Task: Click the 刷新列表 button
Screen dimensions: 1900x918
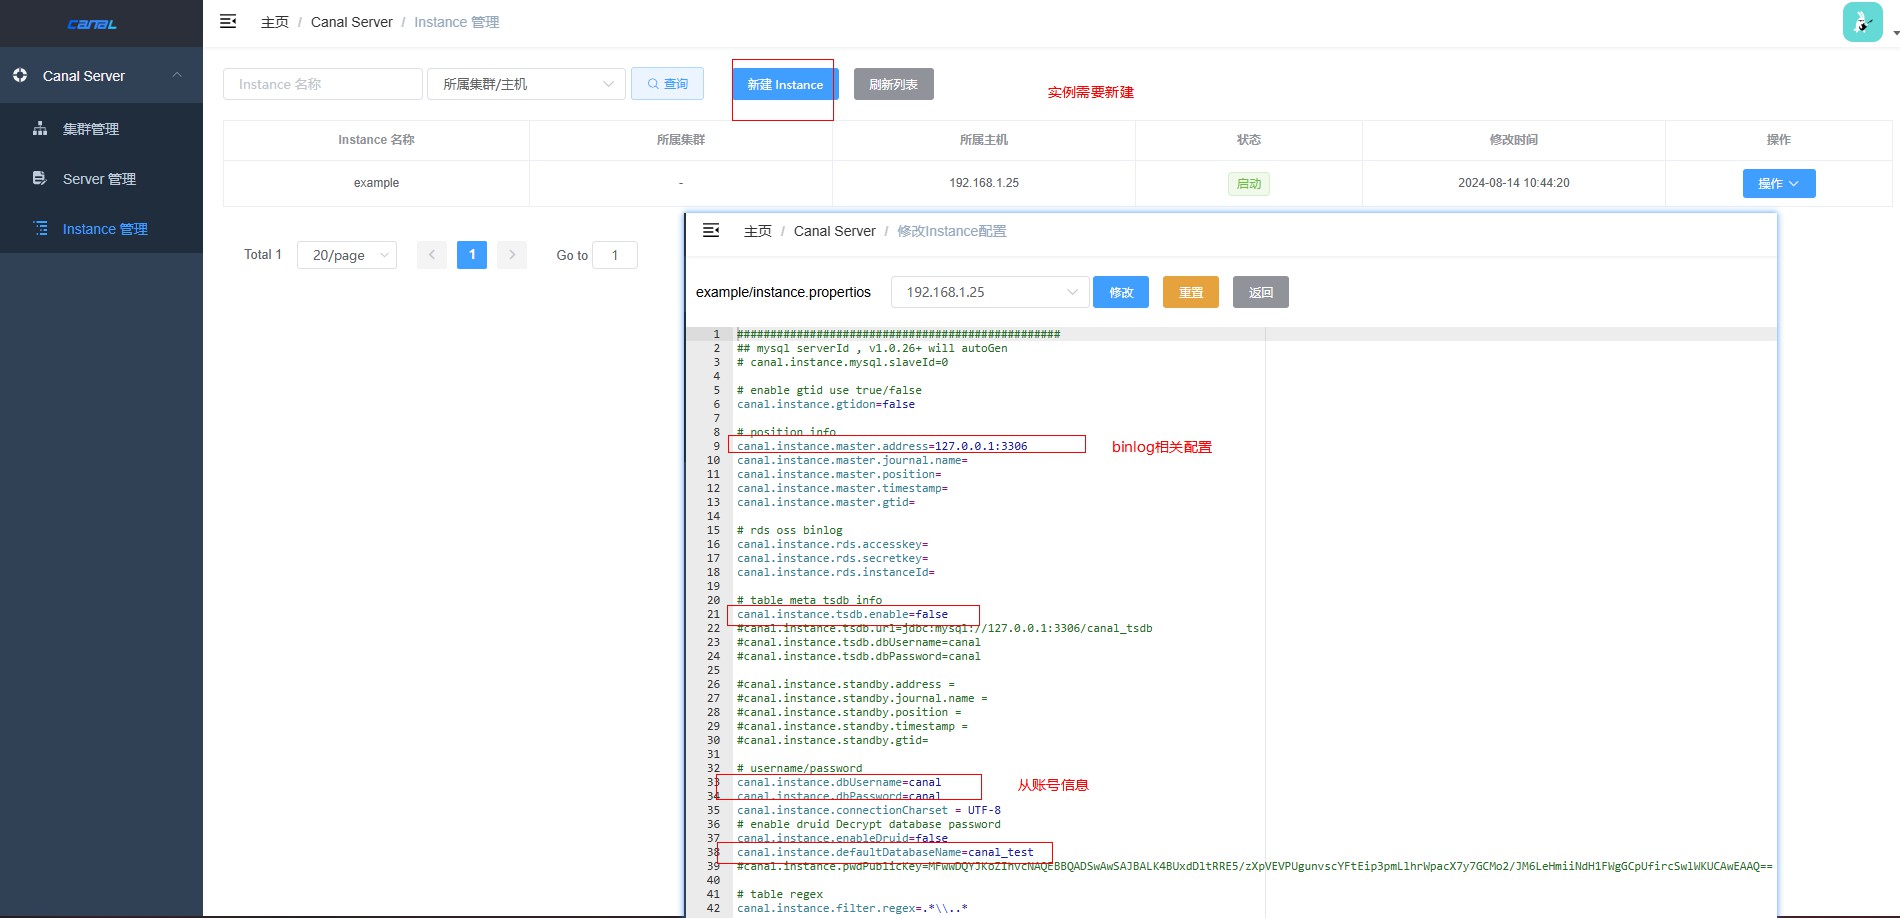Action: (893, 84)
